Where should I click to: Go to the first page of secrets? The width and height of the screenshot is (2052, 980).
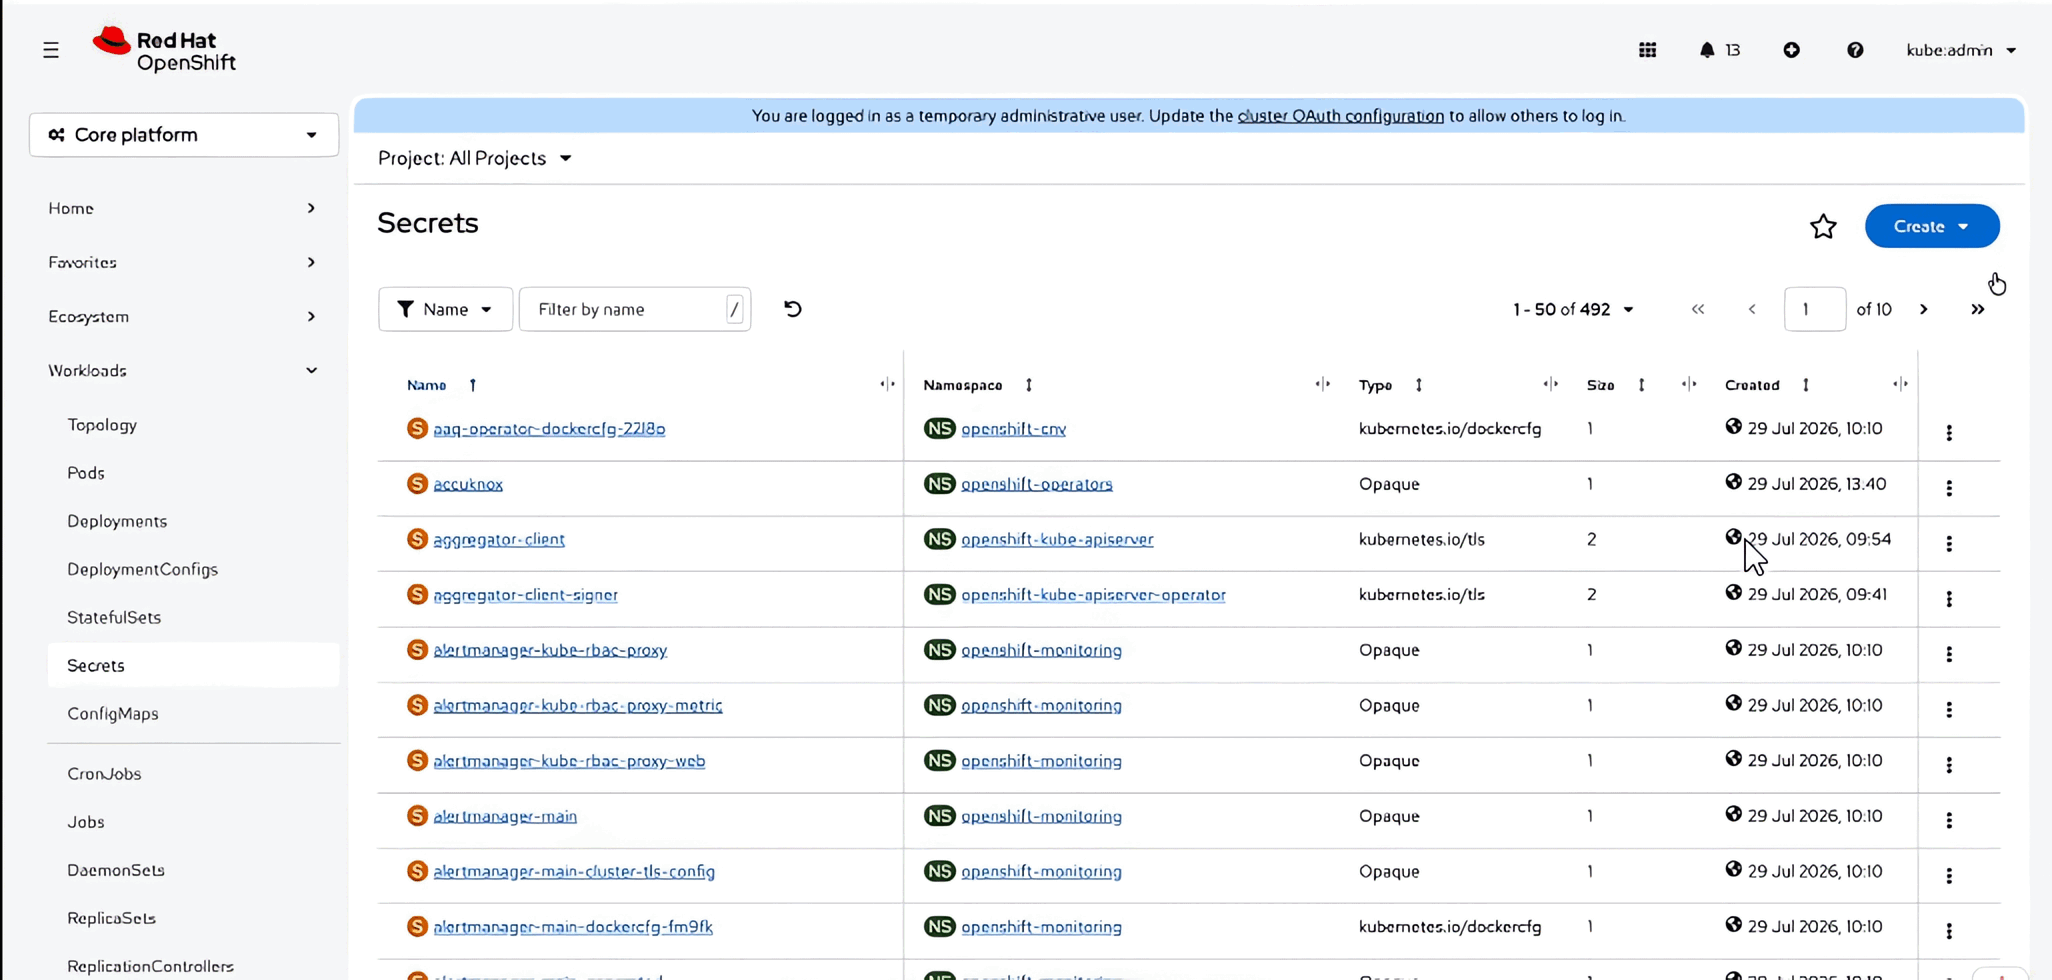point(1698,309)
